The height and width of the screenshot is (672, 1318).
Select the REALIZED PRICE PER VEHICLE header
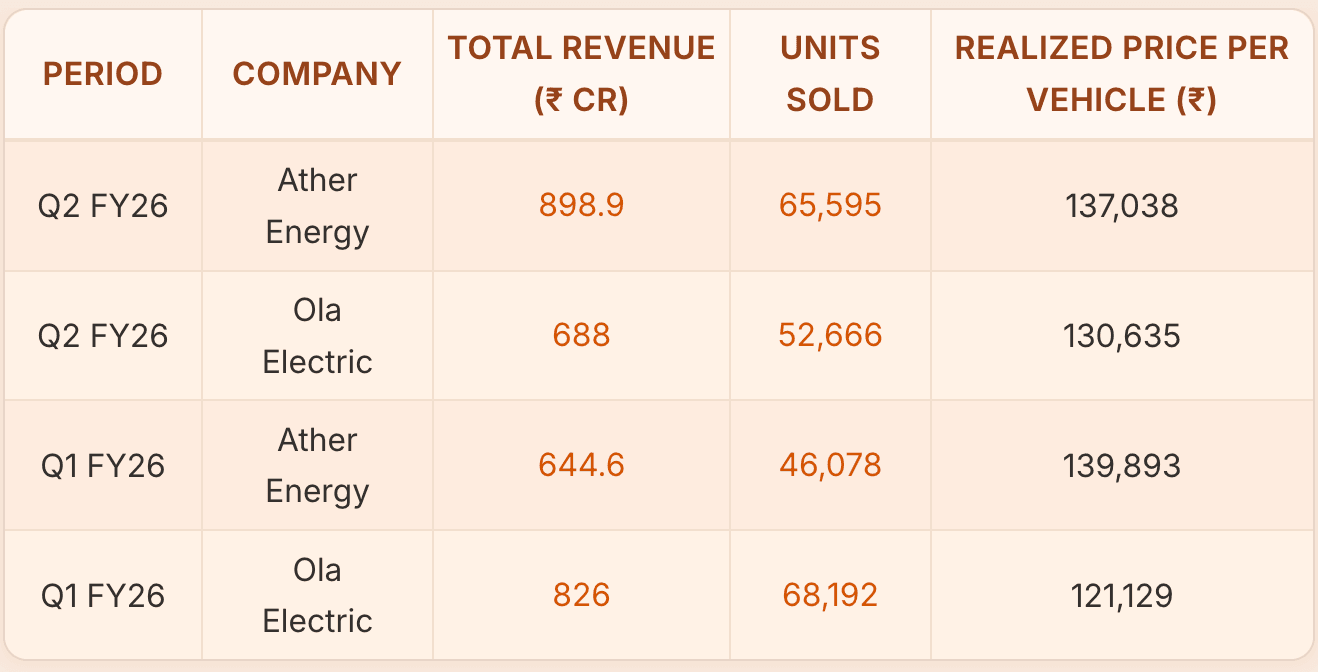tap(1121, 74)
